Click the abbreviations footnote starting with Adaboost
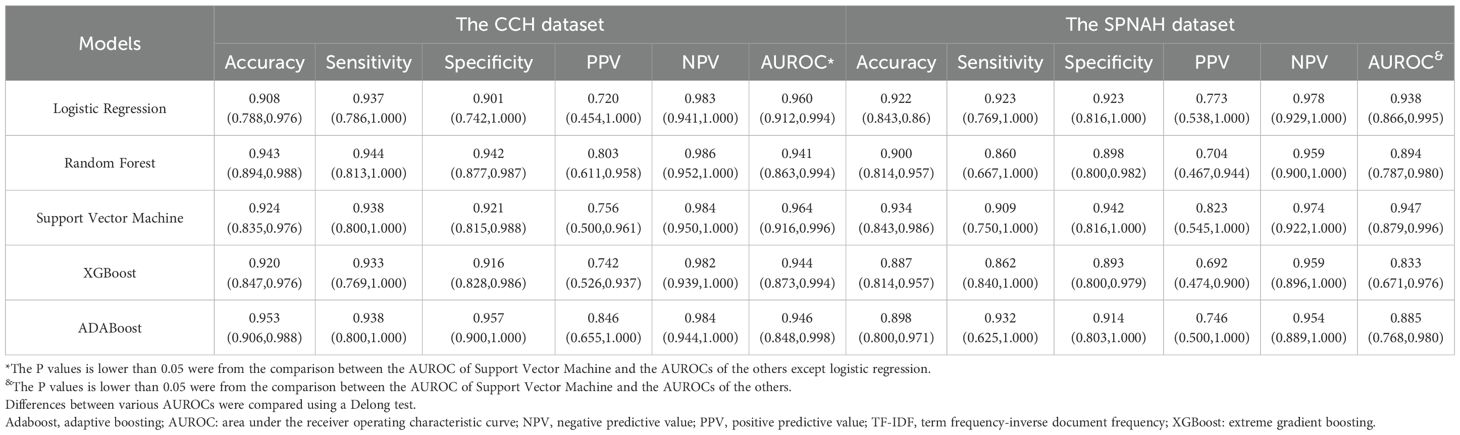The image size is (1460, 435). (x=690, y=423)
